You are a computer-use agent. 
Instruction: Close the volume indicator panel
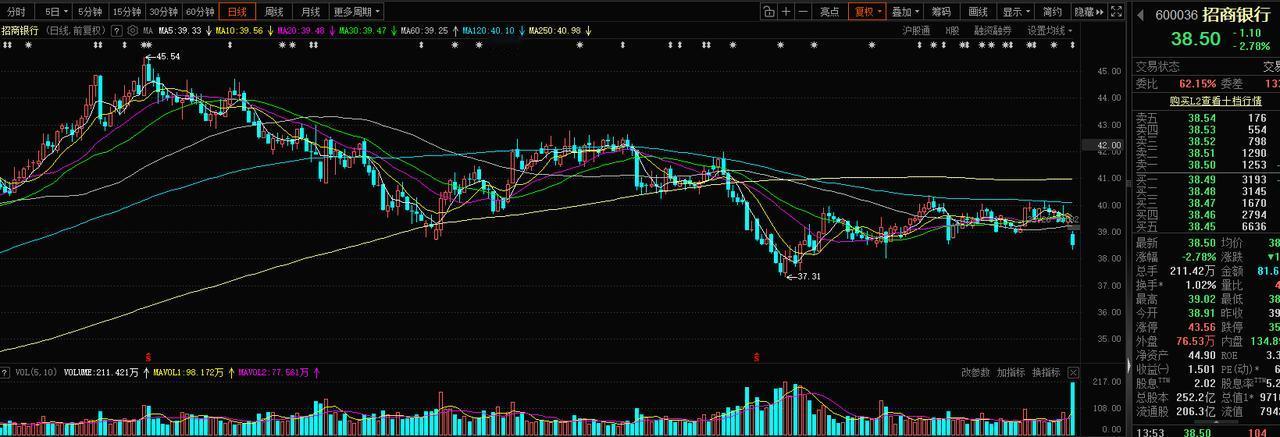pos(1073,372)
